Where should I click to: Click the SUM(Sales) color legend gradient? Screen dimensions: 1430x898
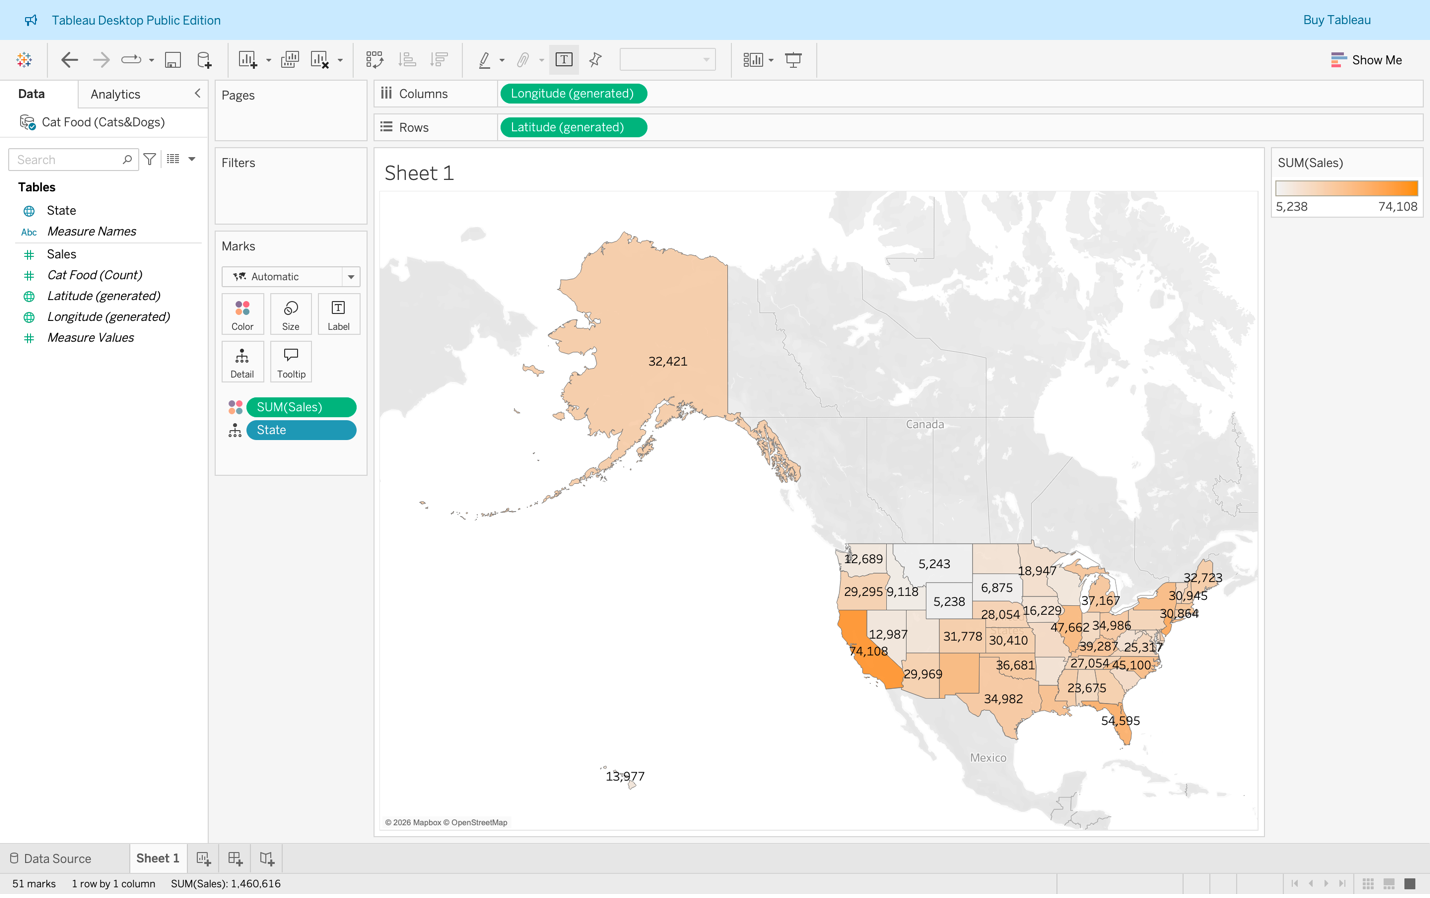(x=1347, y=188)
